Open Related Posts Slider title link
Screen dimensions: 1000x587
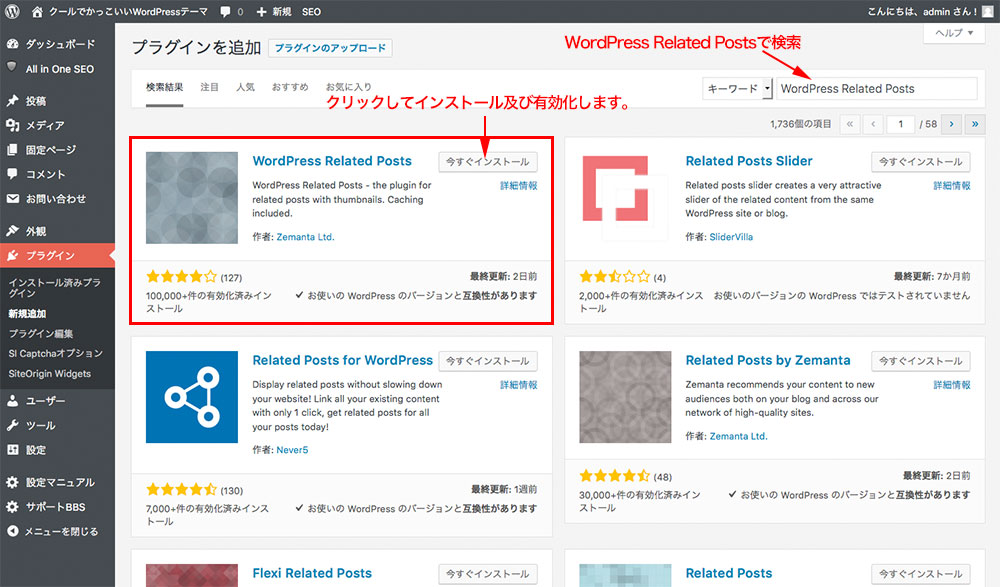tap(749, 161)
